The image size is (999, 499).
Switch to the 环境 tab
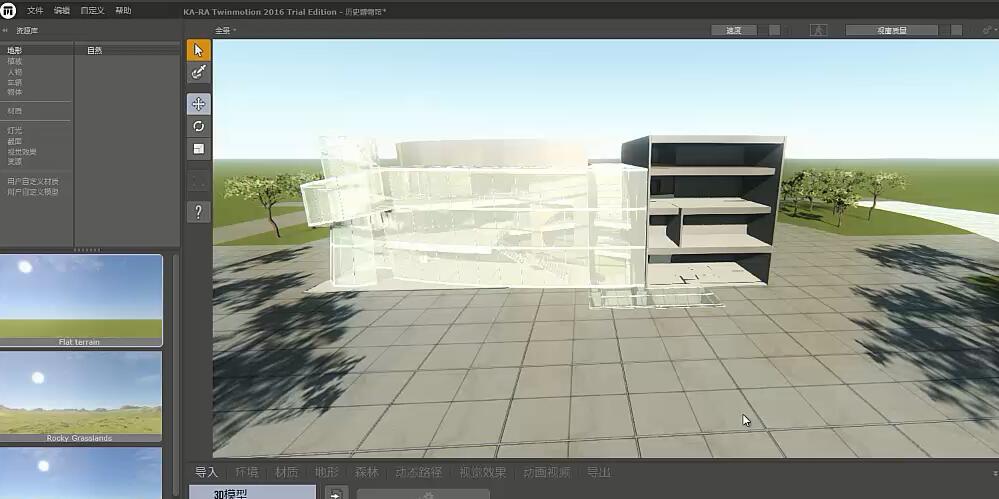247,472
